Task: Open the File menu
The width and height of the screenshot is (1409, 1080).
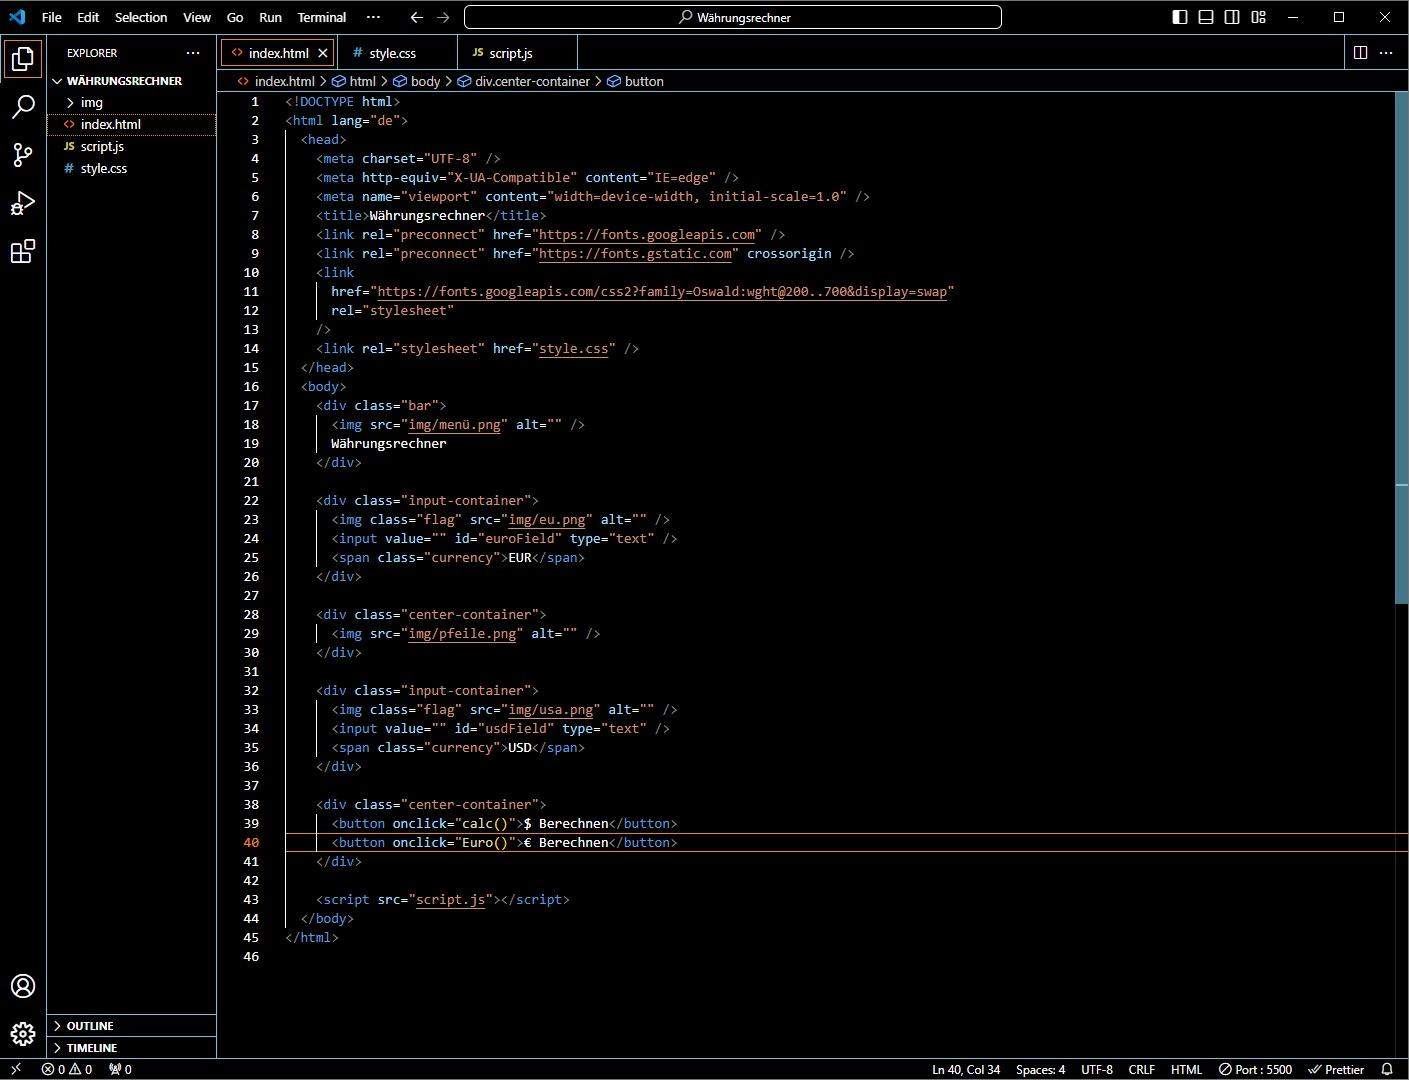Action: click(52, 17)
